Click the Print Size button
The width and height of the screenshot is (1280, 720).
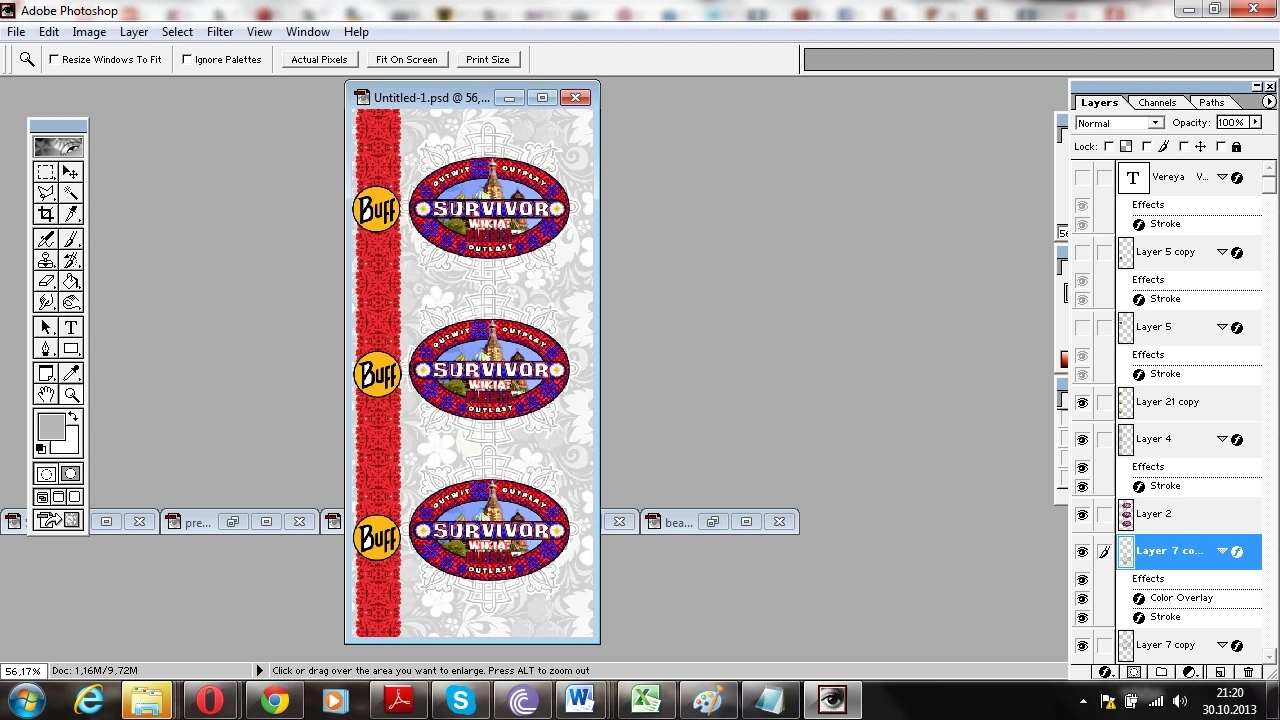pyautogui.click(x=488, y=59)
